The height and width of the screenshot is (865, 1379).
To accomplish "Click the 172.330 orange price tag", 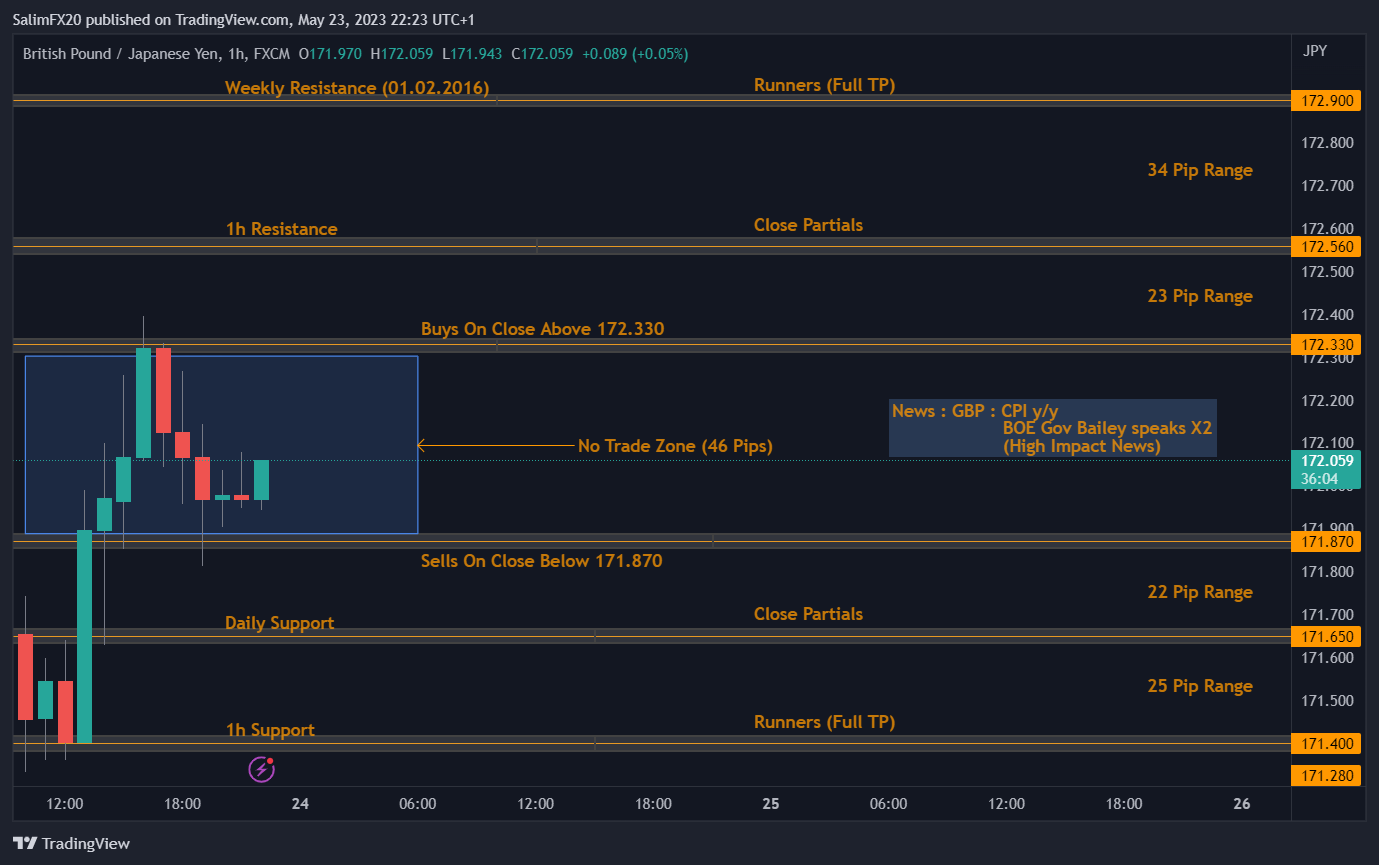I will tap(1325, 345).
